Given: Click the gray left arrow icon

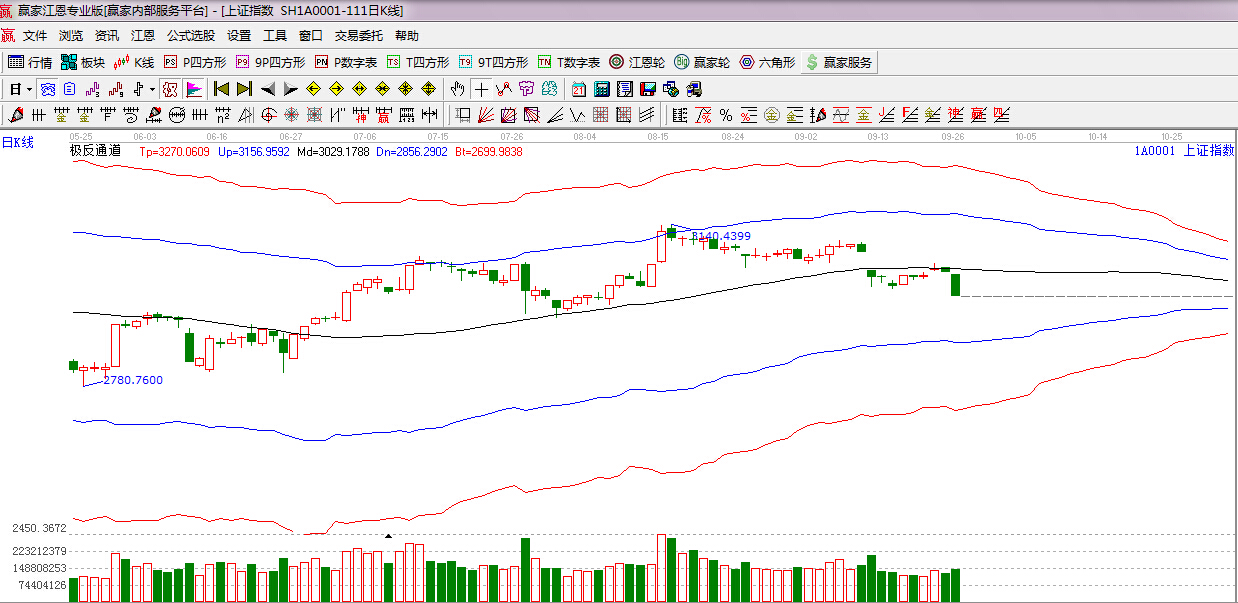Looking at the screenshot, I should pos(267,89).
